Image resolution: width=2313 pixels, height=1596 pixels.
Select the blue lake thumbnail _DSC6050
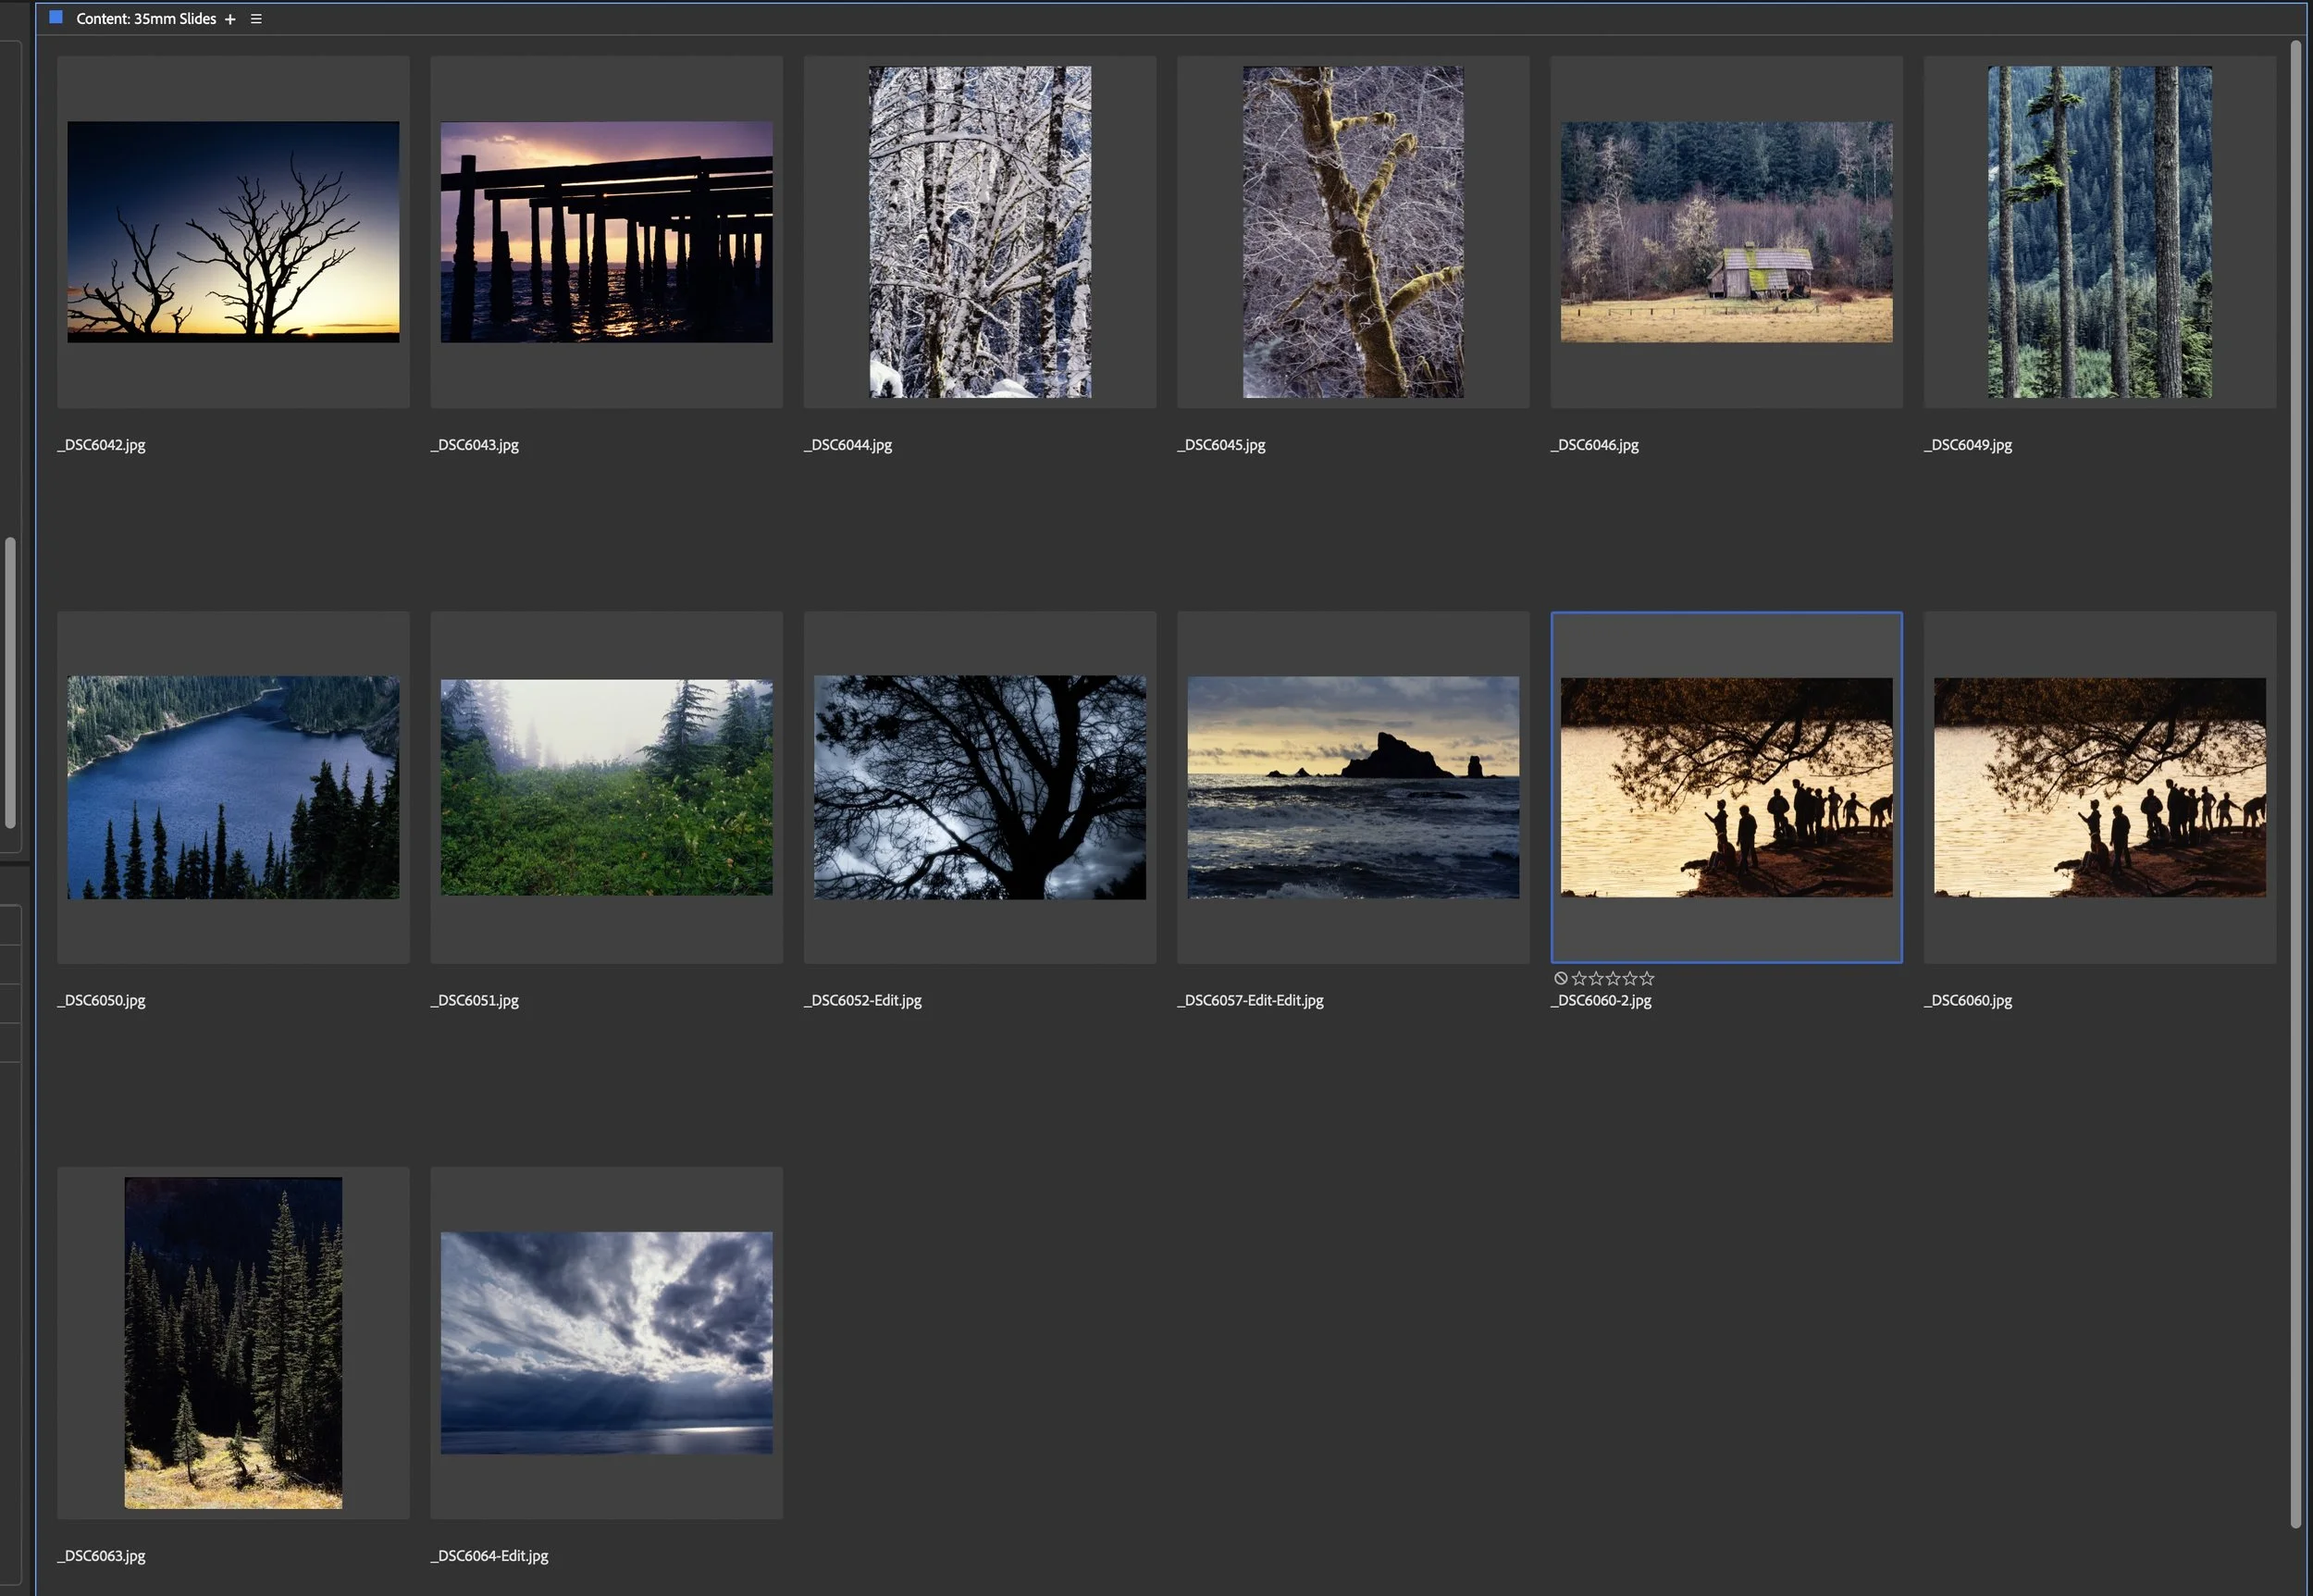(233, 787)
